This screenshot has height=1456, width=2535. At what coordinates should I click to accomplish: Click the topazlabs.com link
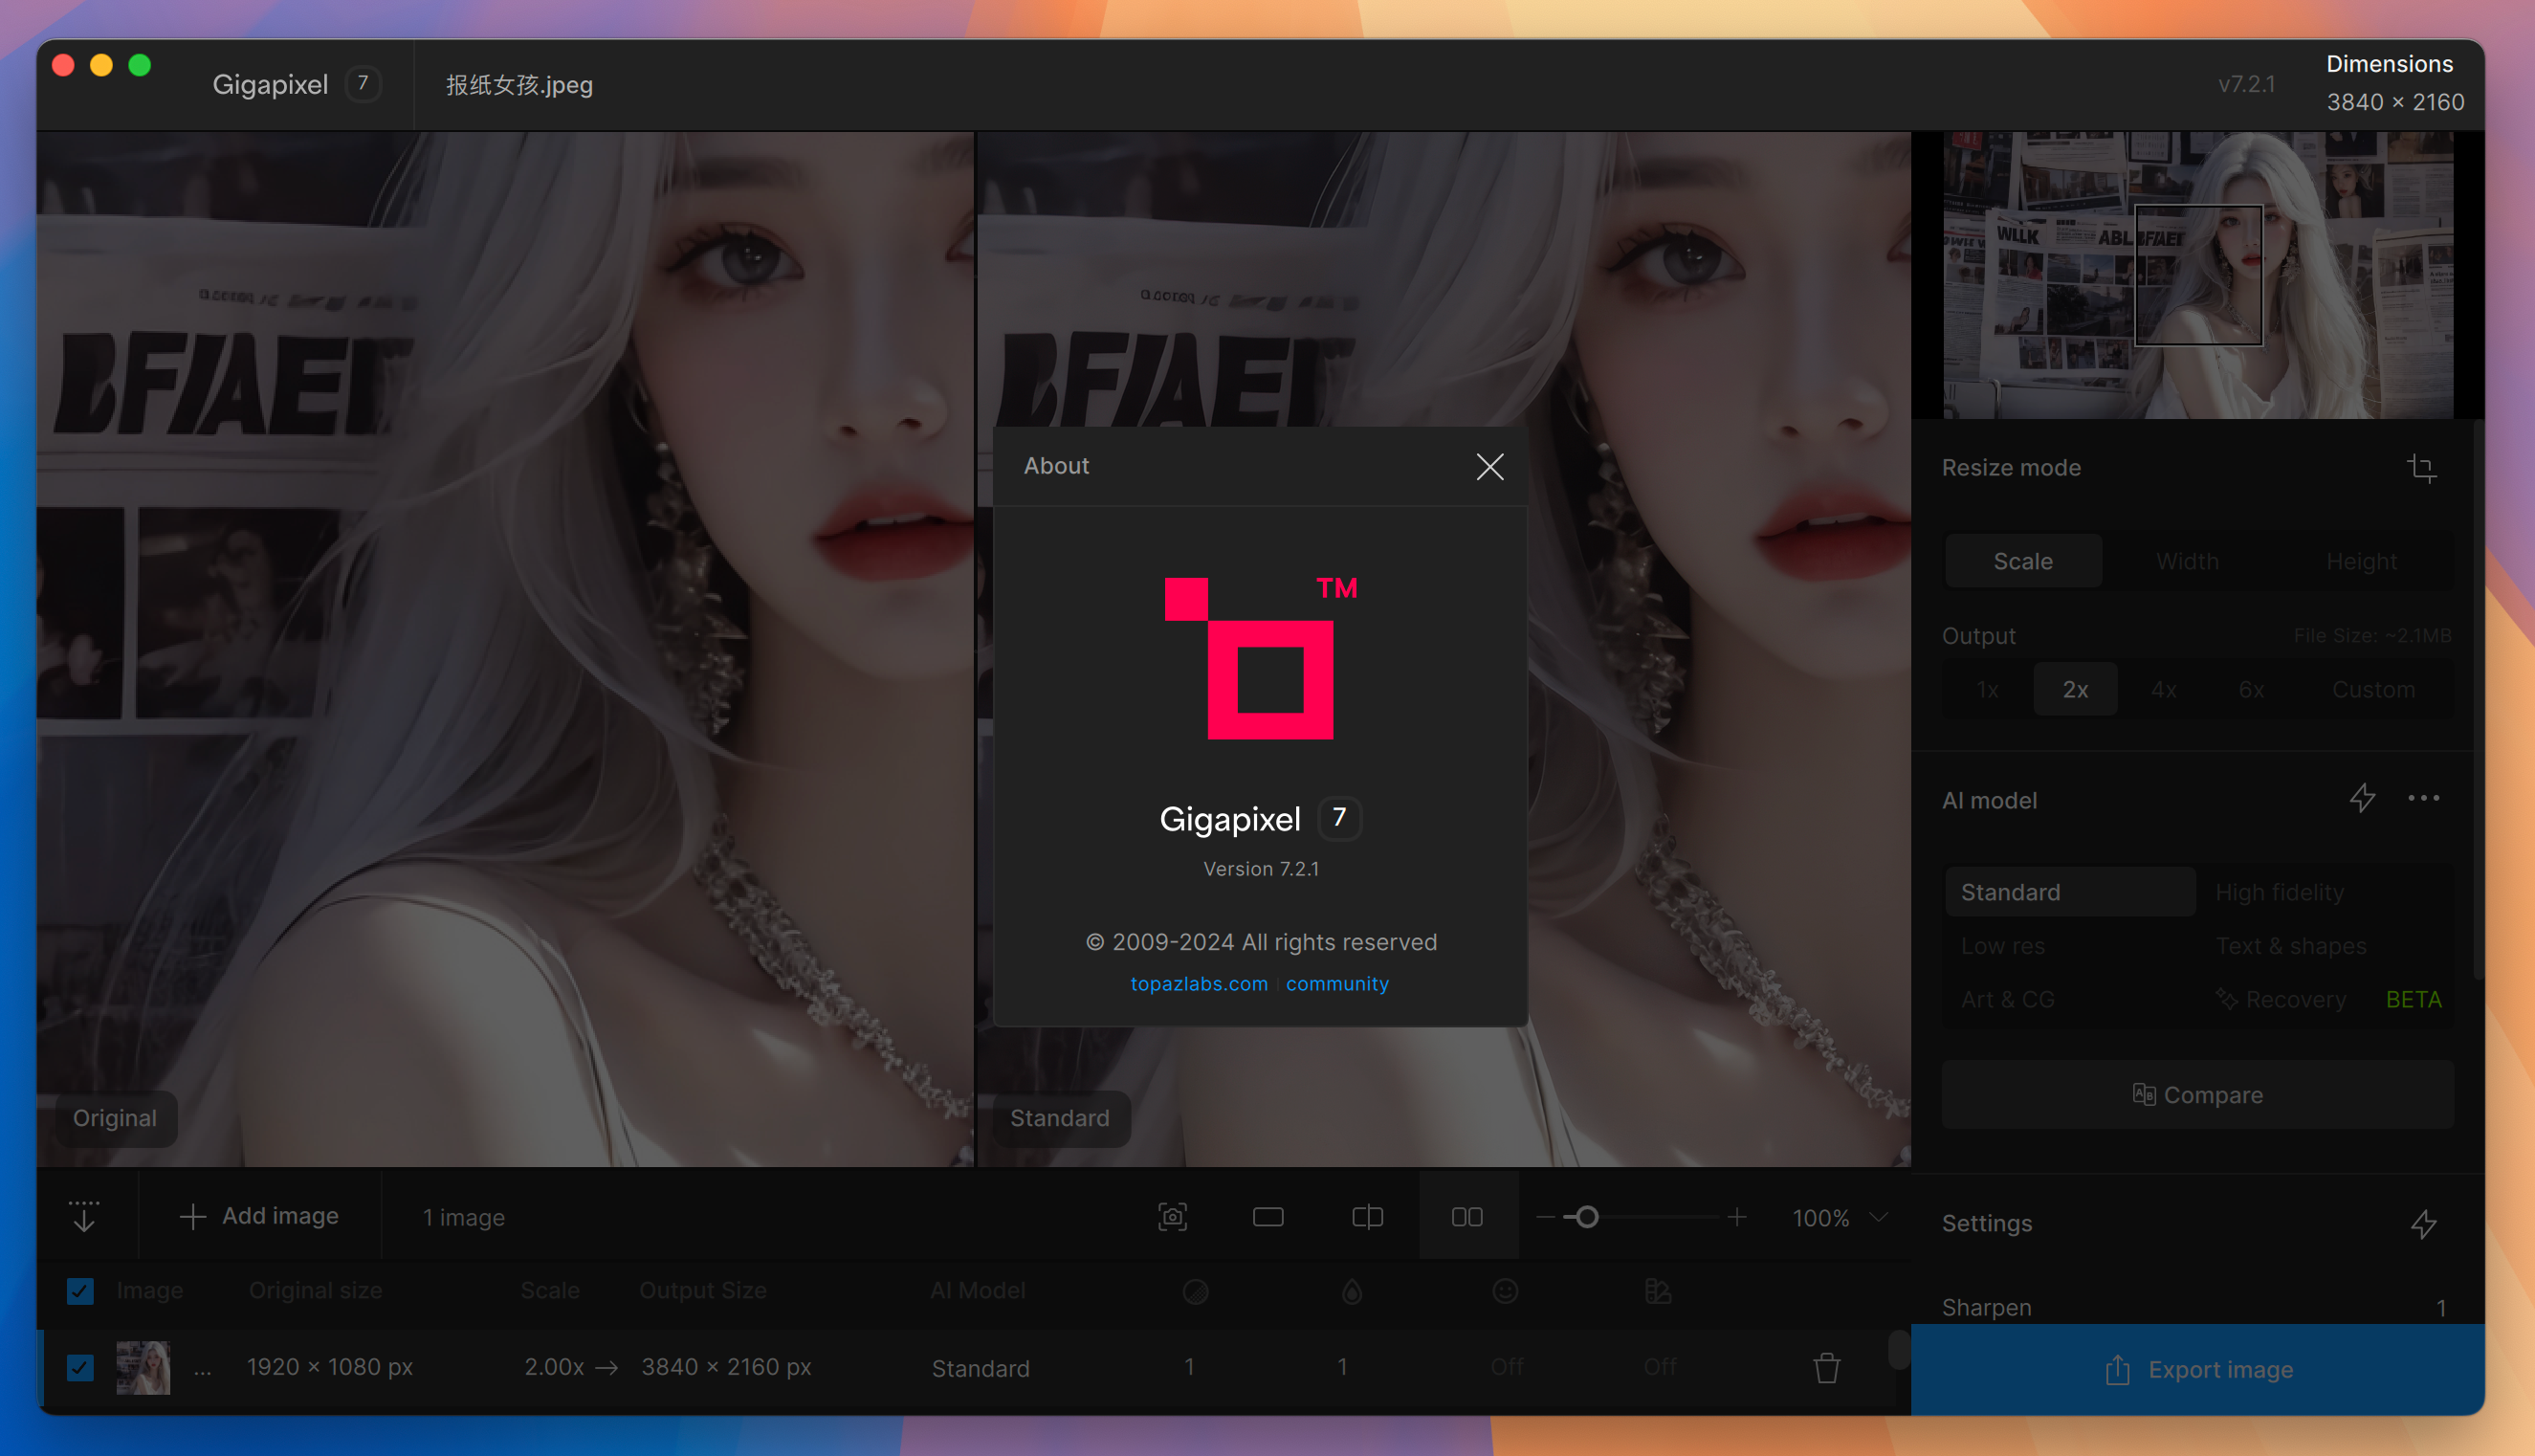point(1200,982)
